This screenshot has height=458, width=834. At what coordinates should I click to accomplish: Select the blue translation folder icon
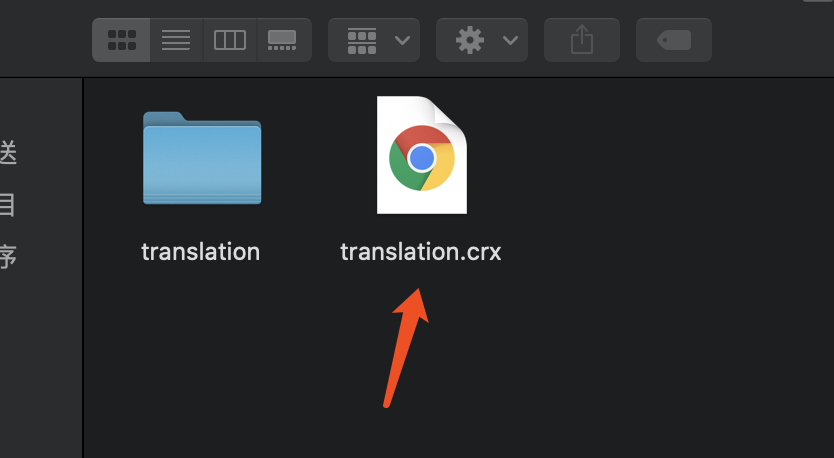[x=202, y=158]
